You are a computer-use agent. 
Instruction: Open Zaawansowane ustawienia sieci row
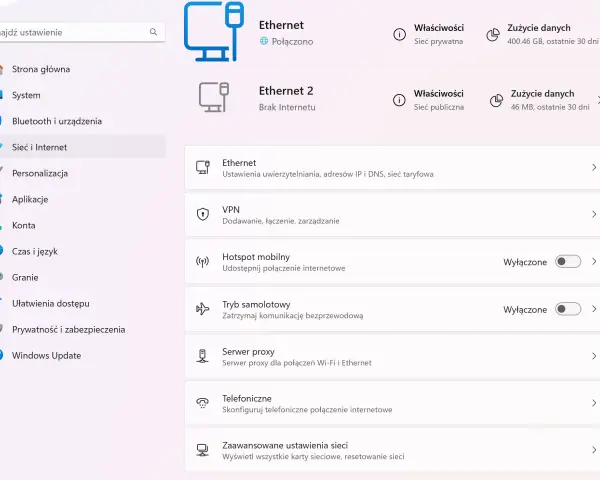392,450
